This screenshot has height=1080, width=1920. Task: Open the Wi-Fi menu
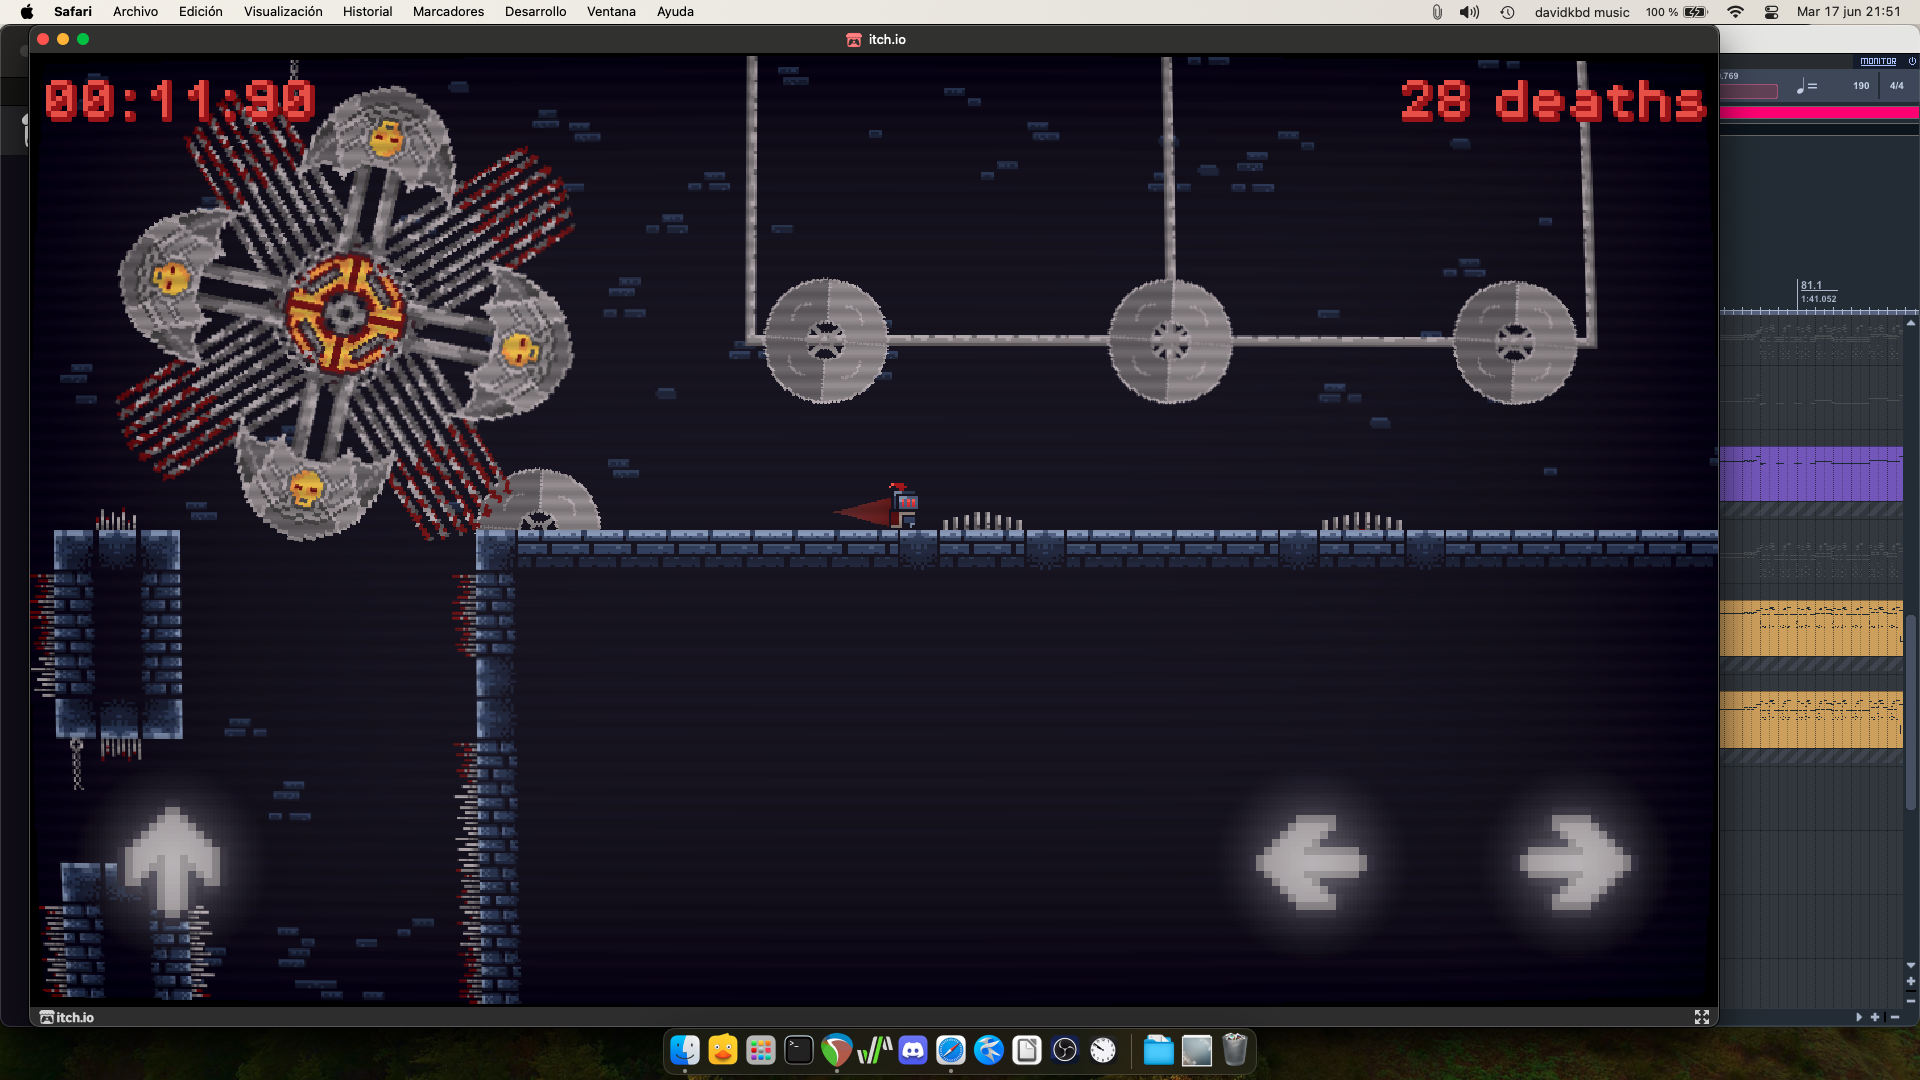pyautogui.click(x=1735, y=12)
